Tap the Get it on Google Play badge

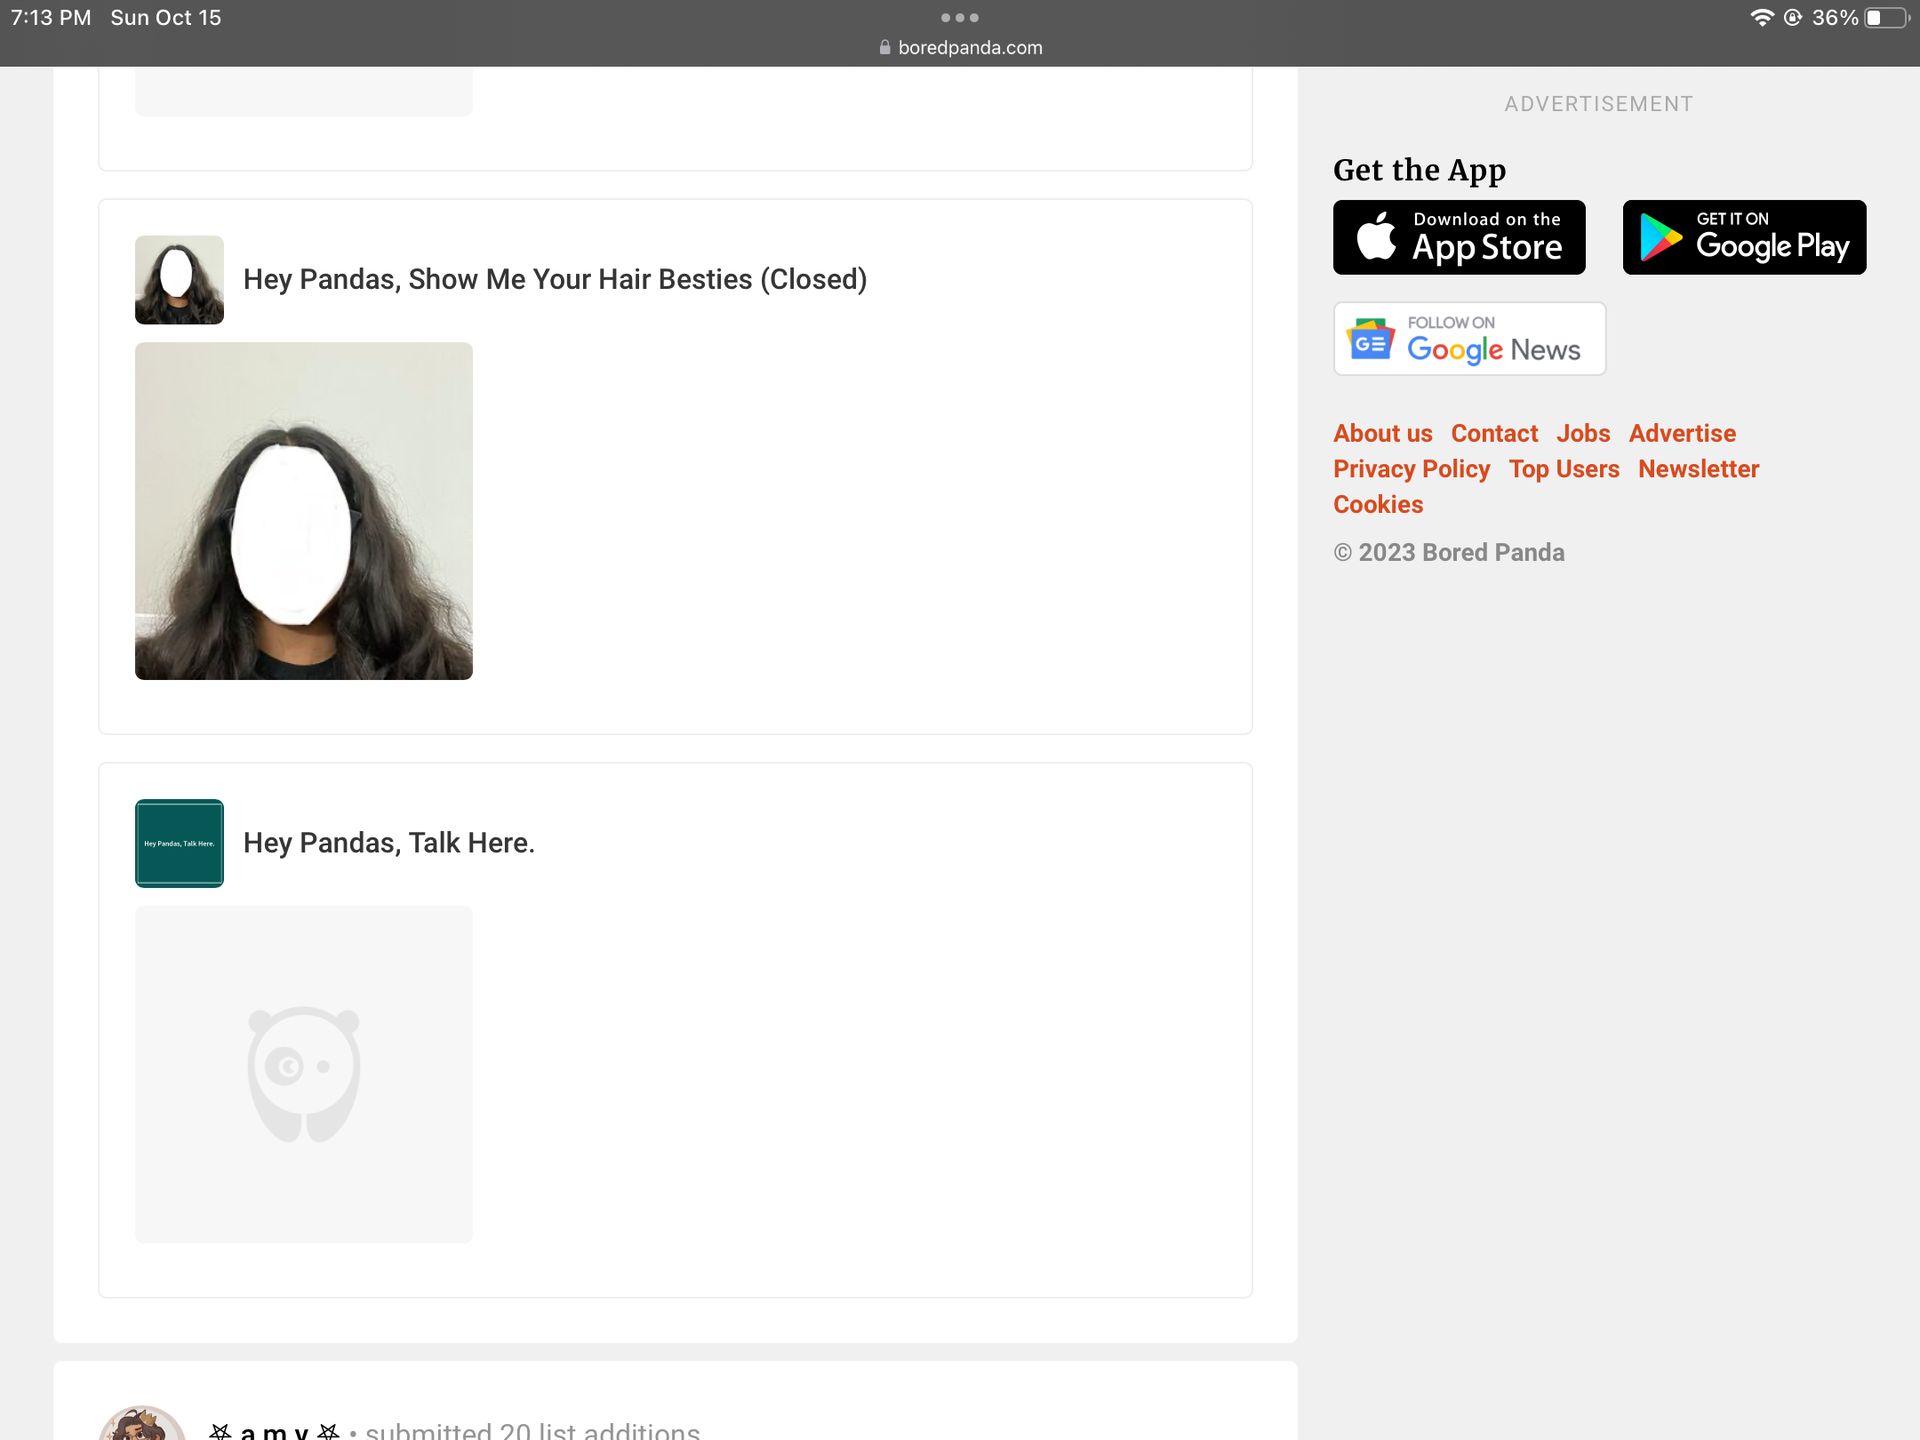[x=1744, y=237]
